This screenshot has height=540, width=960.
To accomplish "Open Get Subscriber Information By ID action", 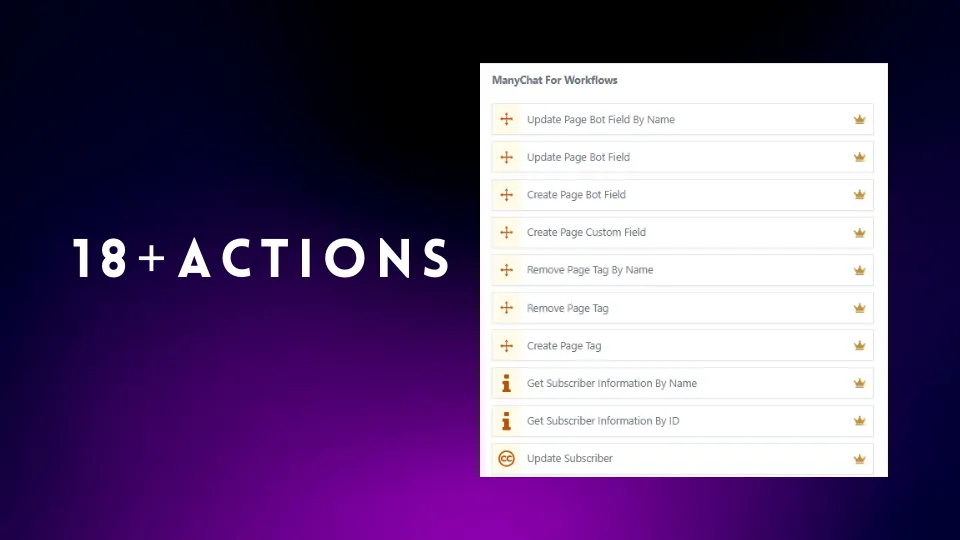I will coord(683,421).
